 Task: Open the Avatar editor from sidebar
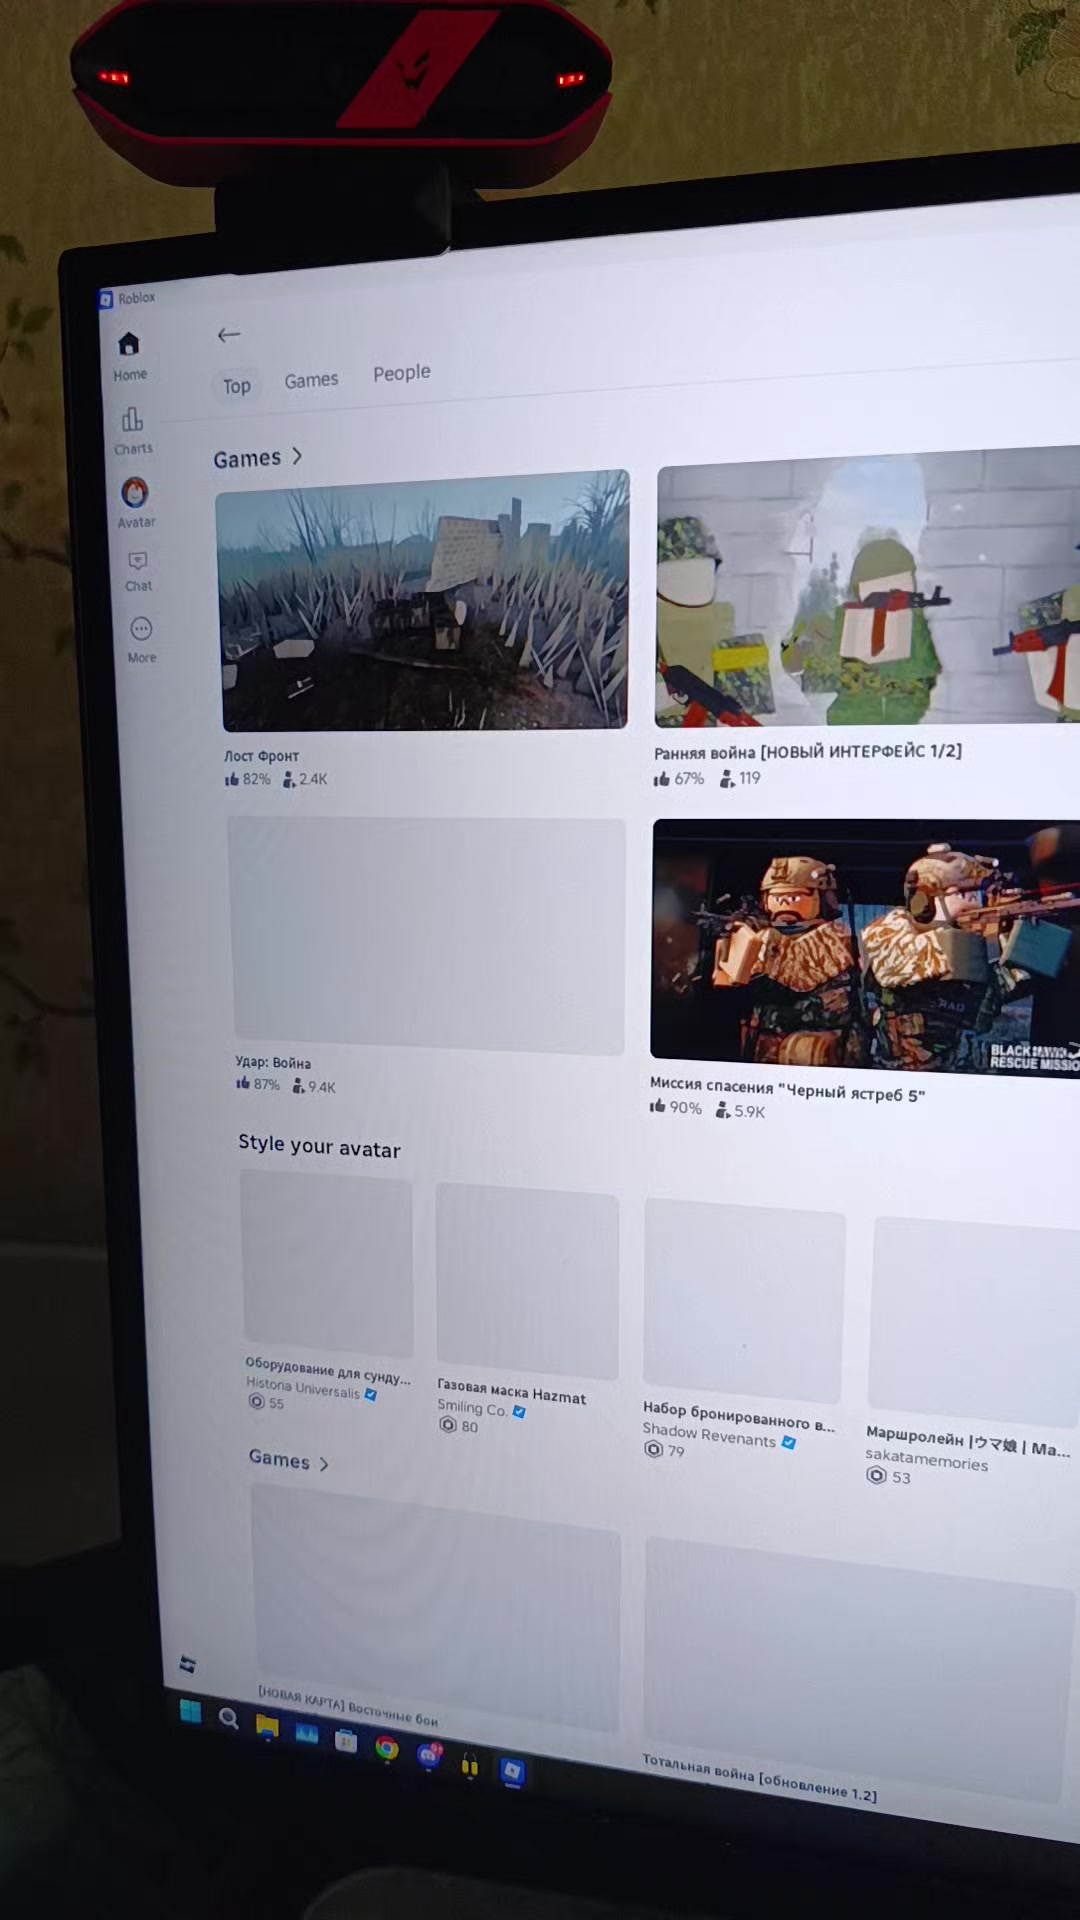coord(135,502)
